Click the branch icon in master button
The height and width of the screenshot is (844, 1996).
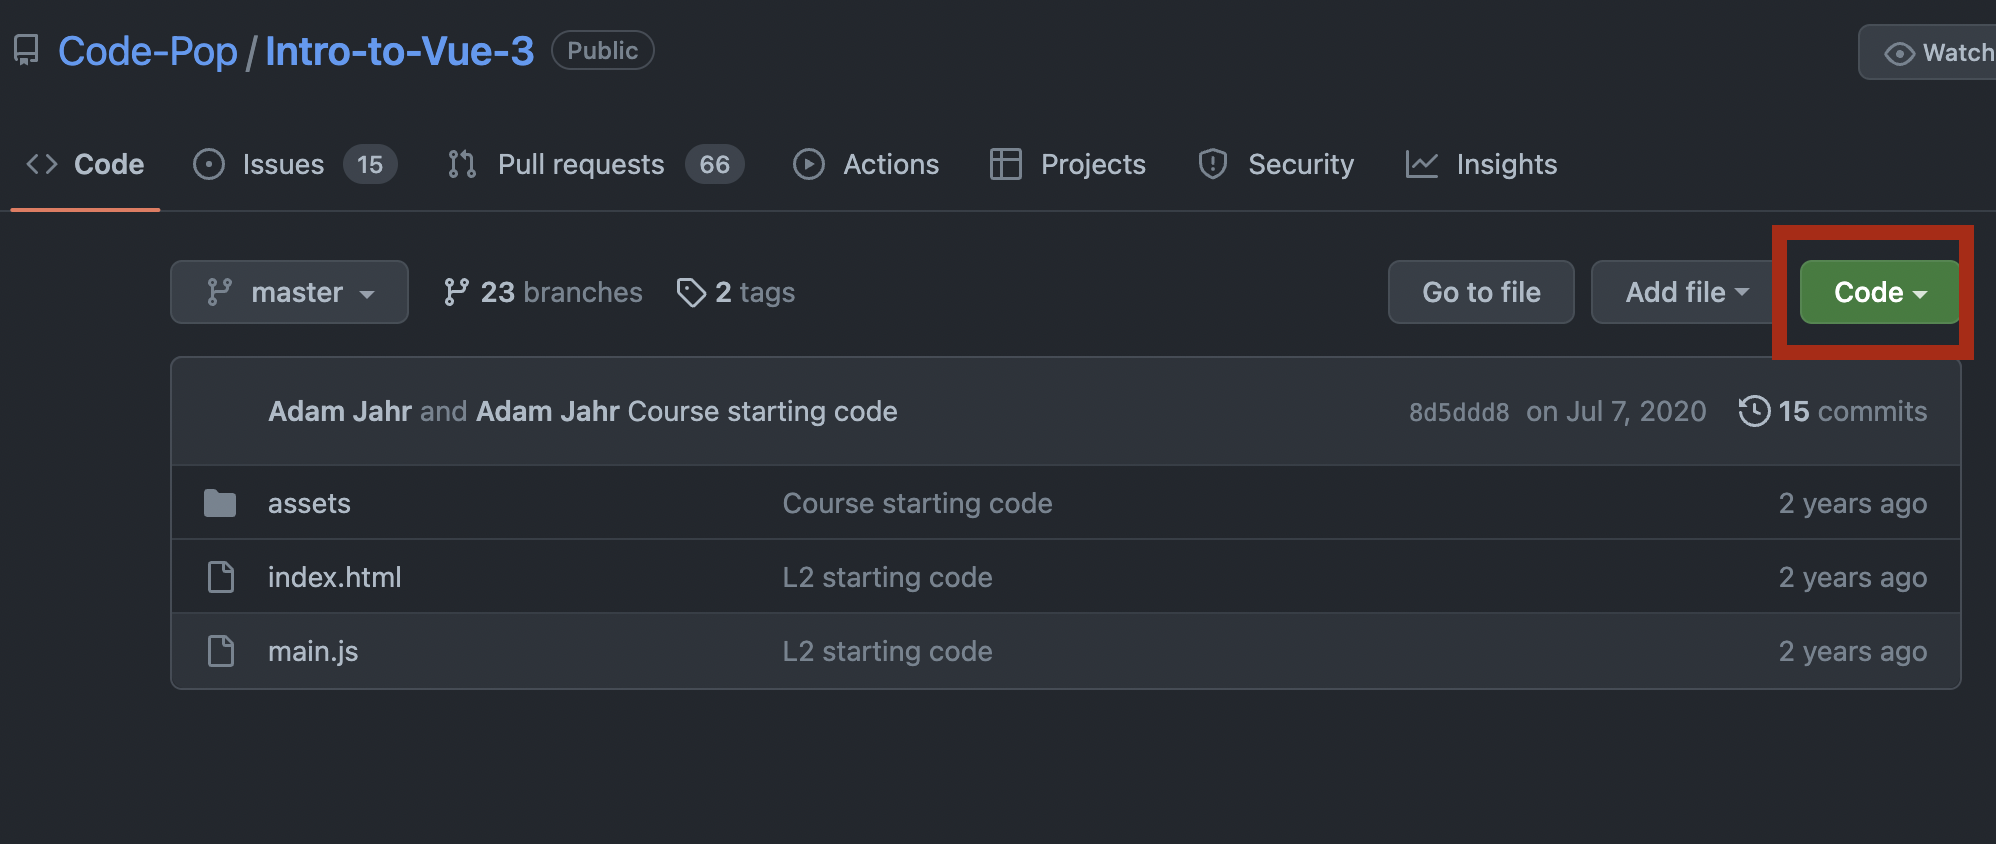coord(219,292)
